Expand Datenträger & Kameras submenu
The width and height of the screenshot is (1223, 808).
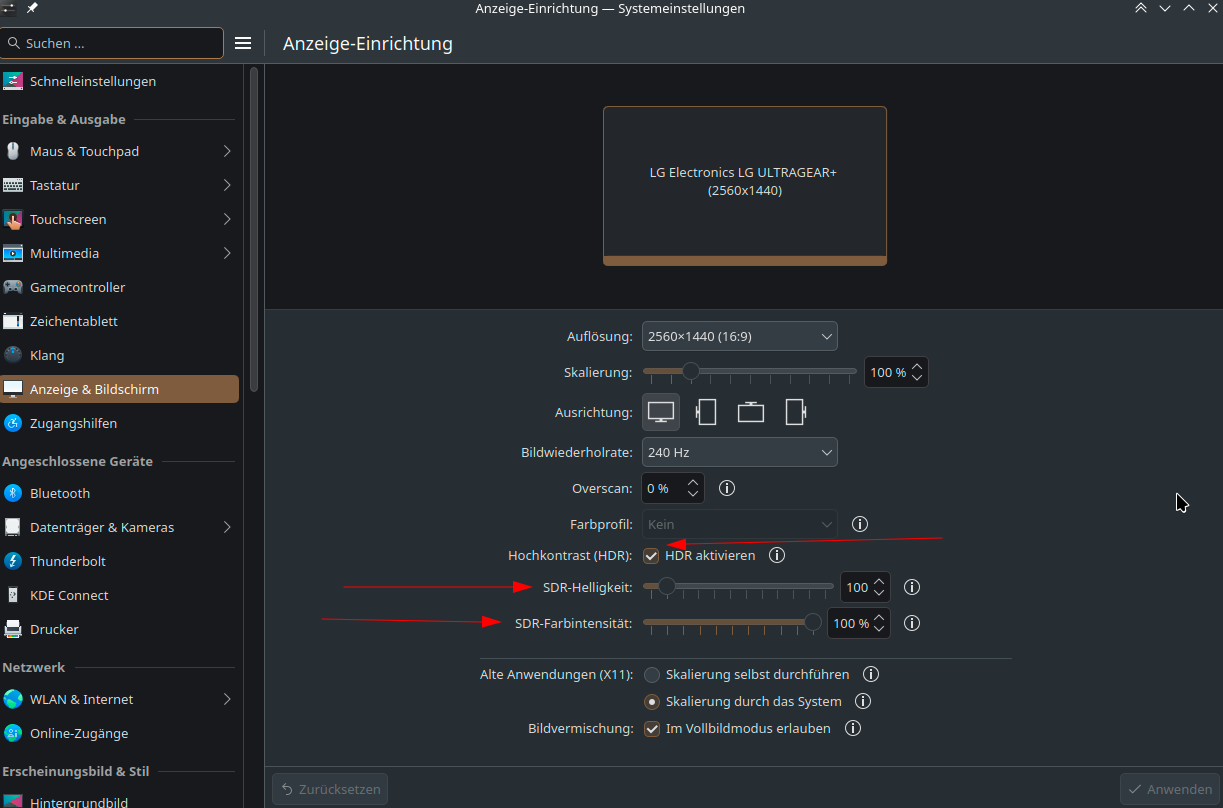(227, 527)
